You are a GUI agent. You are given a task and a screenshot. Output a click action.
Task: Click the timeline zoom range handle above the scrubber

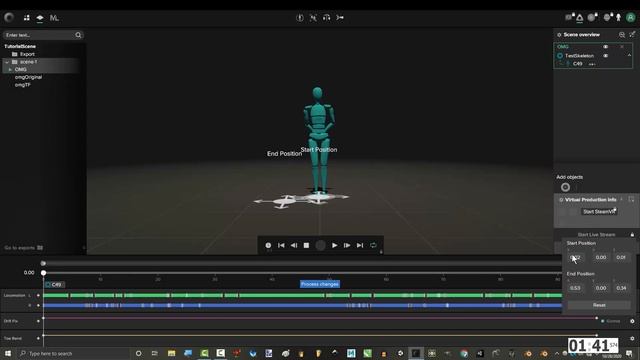coord(43,264)
